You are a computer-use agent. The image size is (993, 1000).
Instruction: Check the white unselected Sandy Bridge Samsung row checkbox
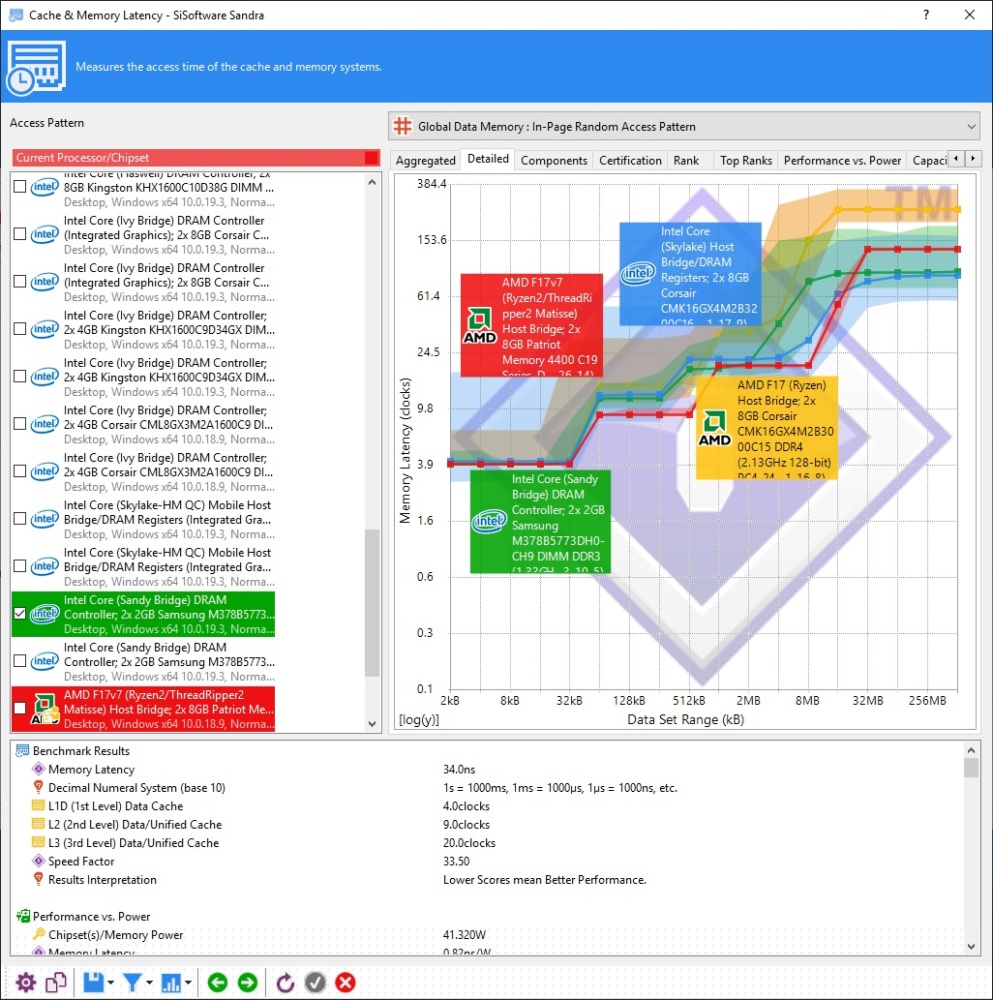pos(20,661)
